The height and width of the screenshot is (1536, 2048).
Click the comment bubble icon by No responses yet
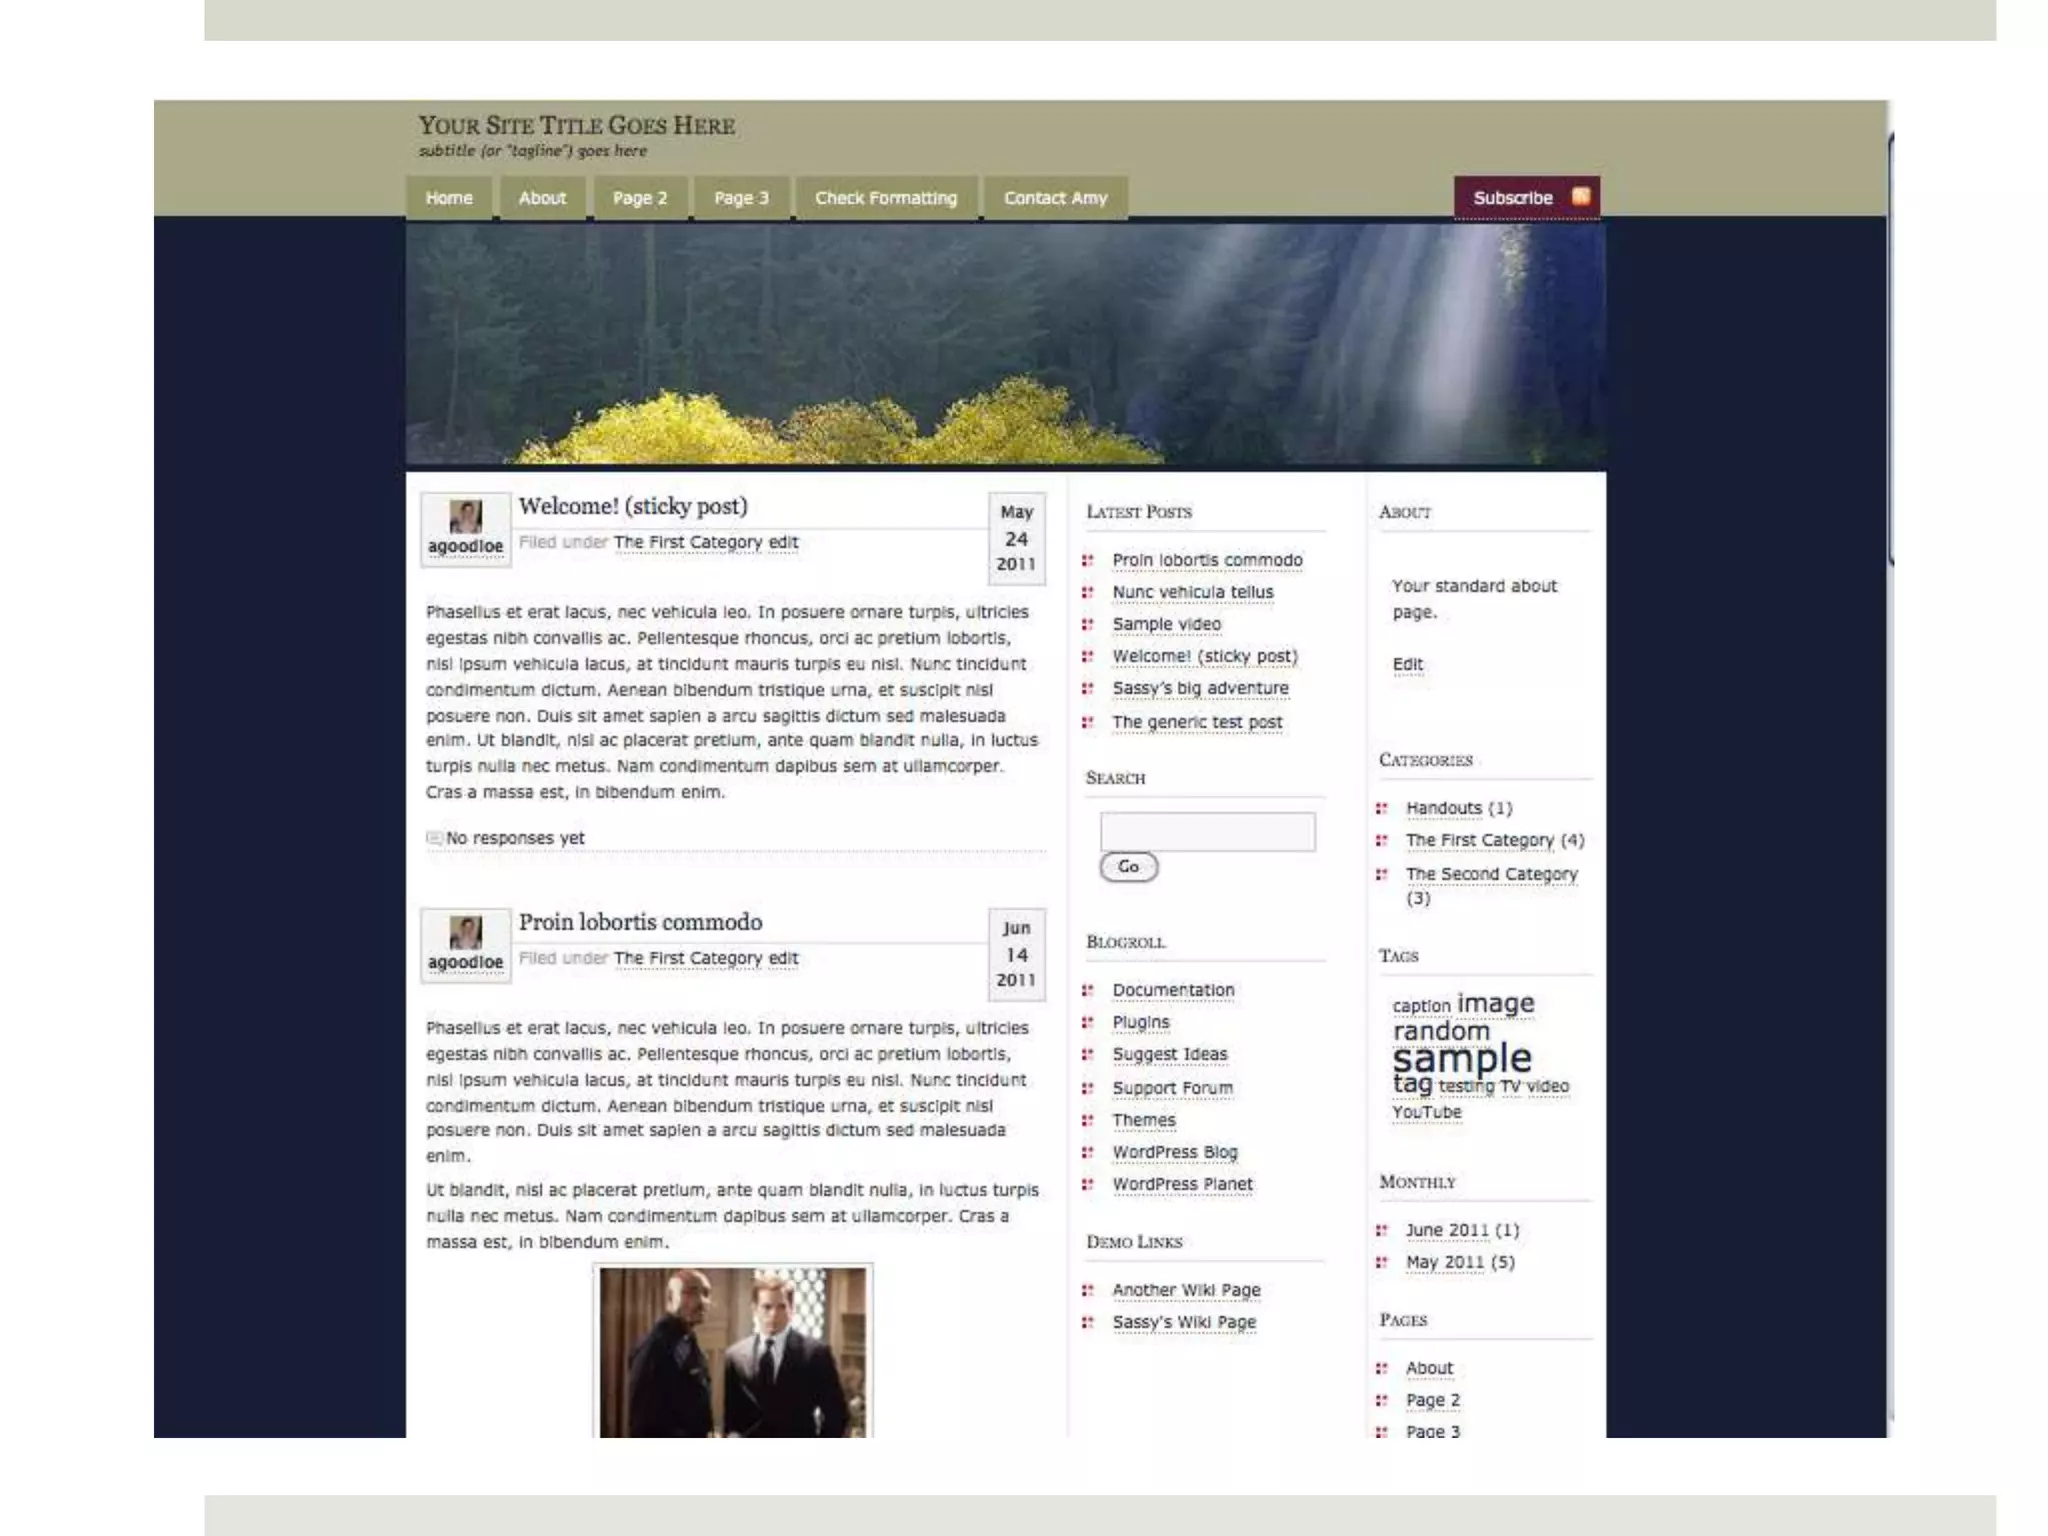click(434, 838)
